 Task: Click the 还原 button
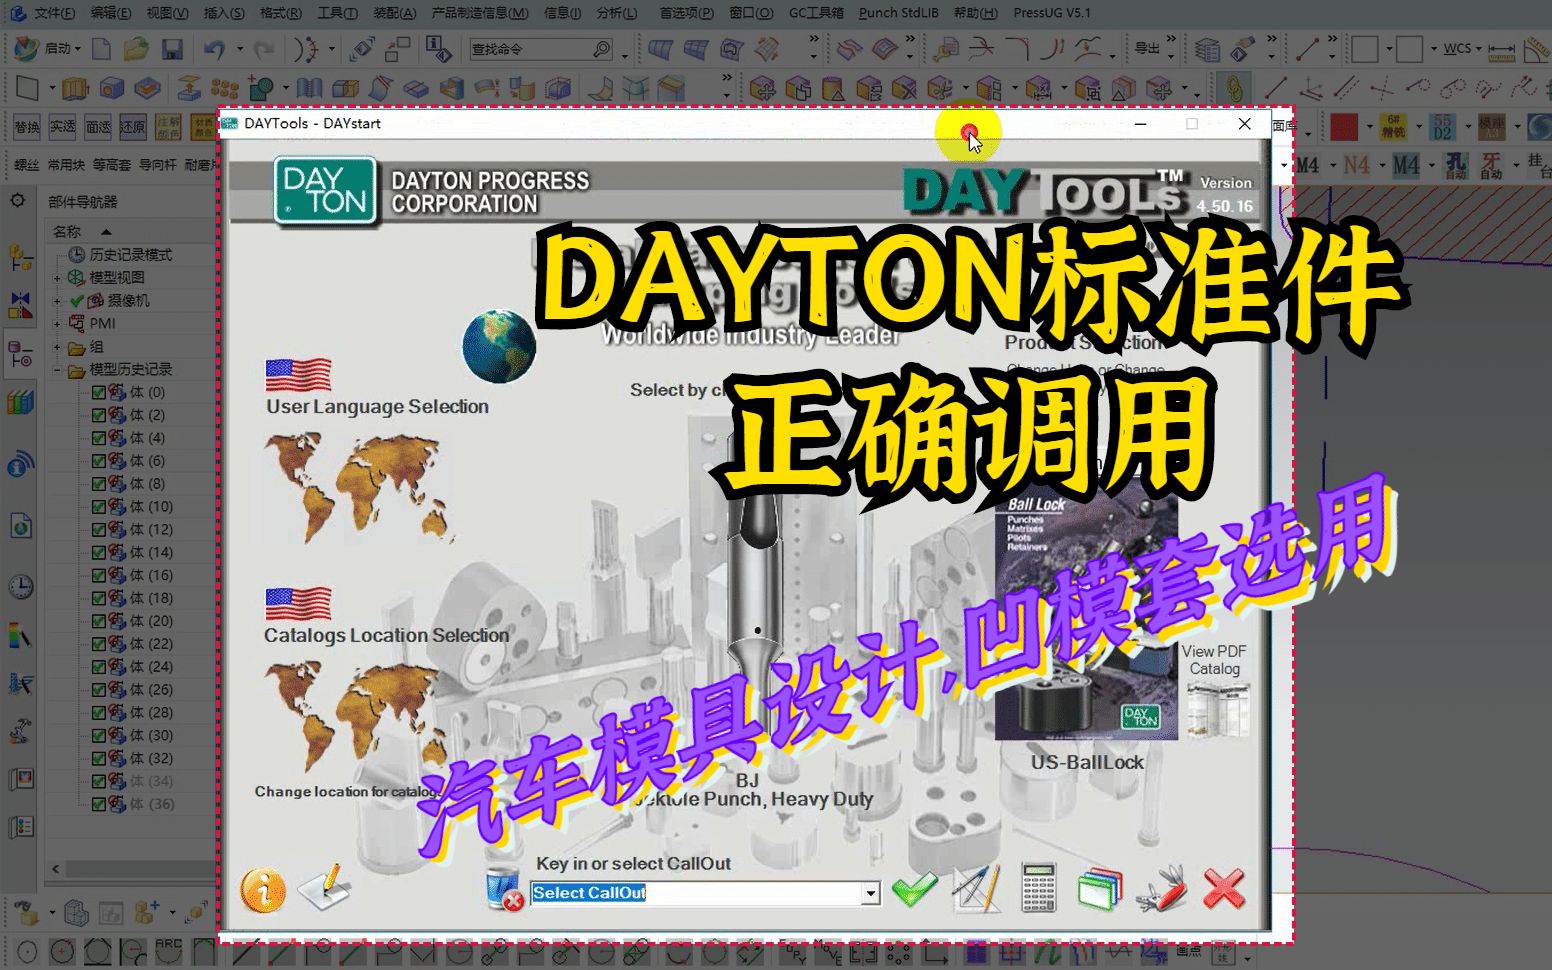click(x=133, y=127)
